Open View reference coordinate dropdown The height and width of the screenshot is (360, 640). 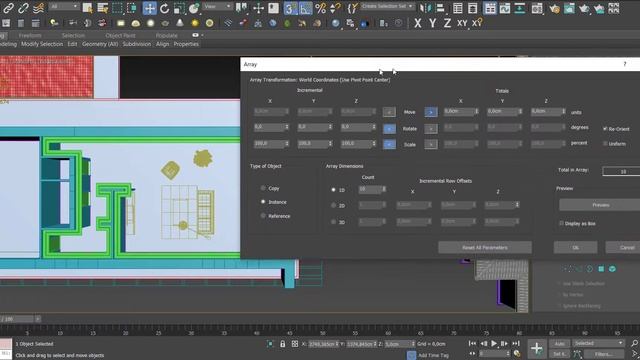coord(218,7)
